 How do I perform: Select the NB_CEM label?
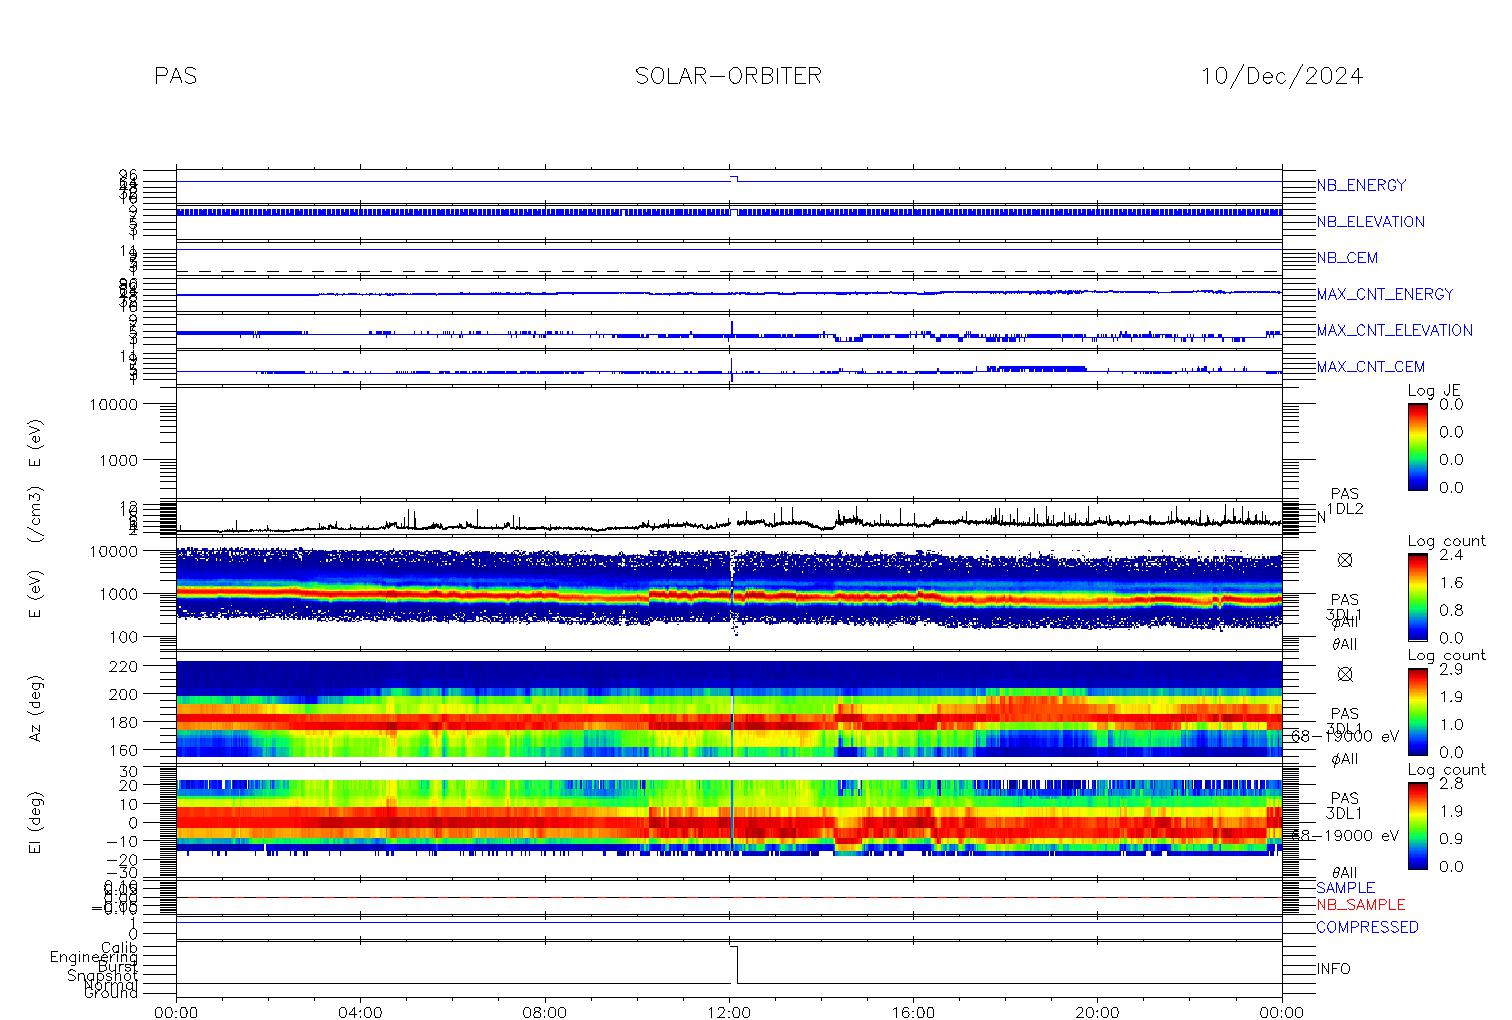1347,258
